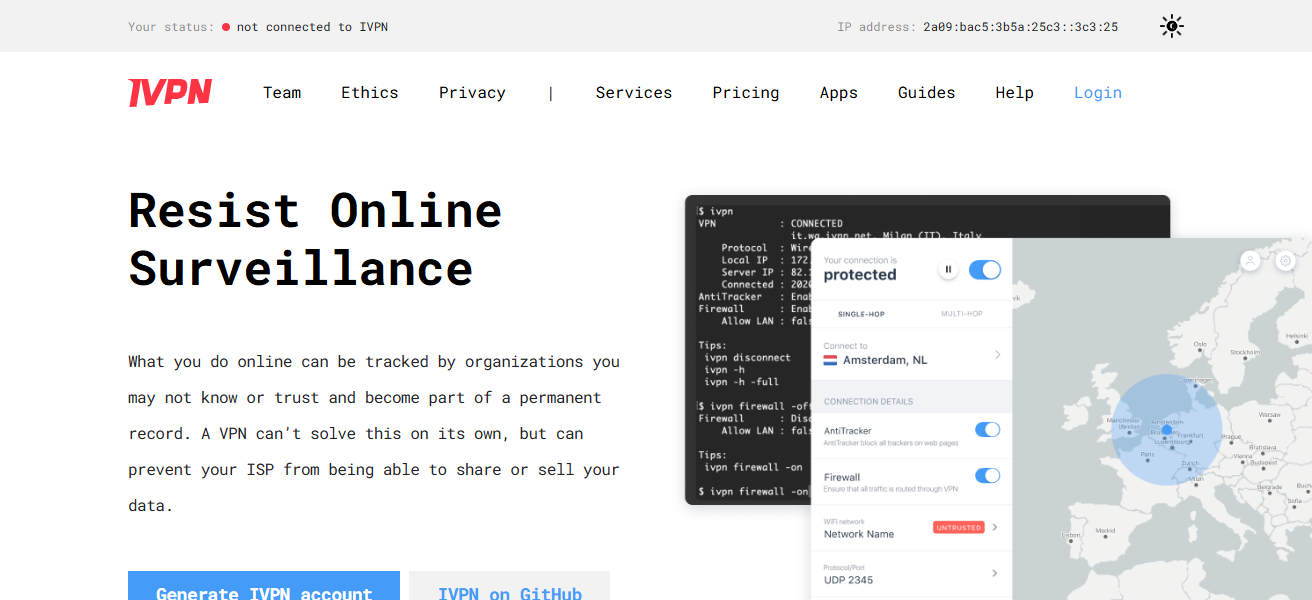
Task: Open the Help page
Action: tap(1015, 93)
